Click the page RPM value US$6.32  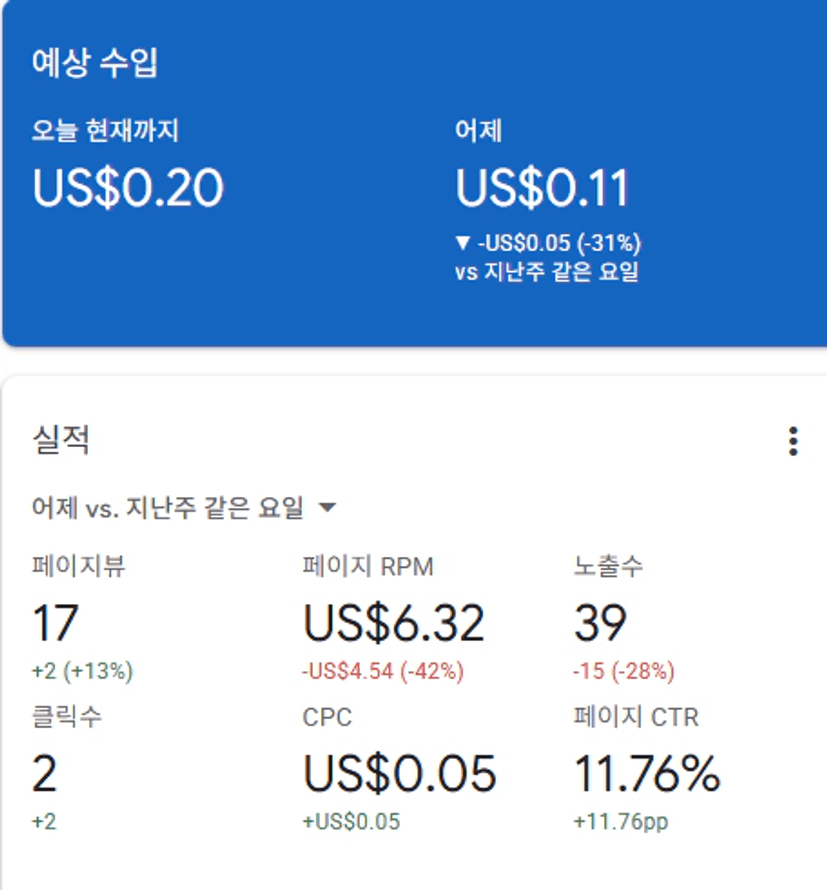(x=394, y=624)
